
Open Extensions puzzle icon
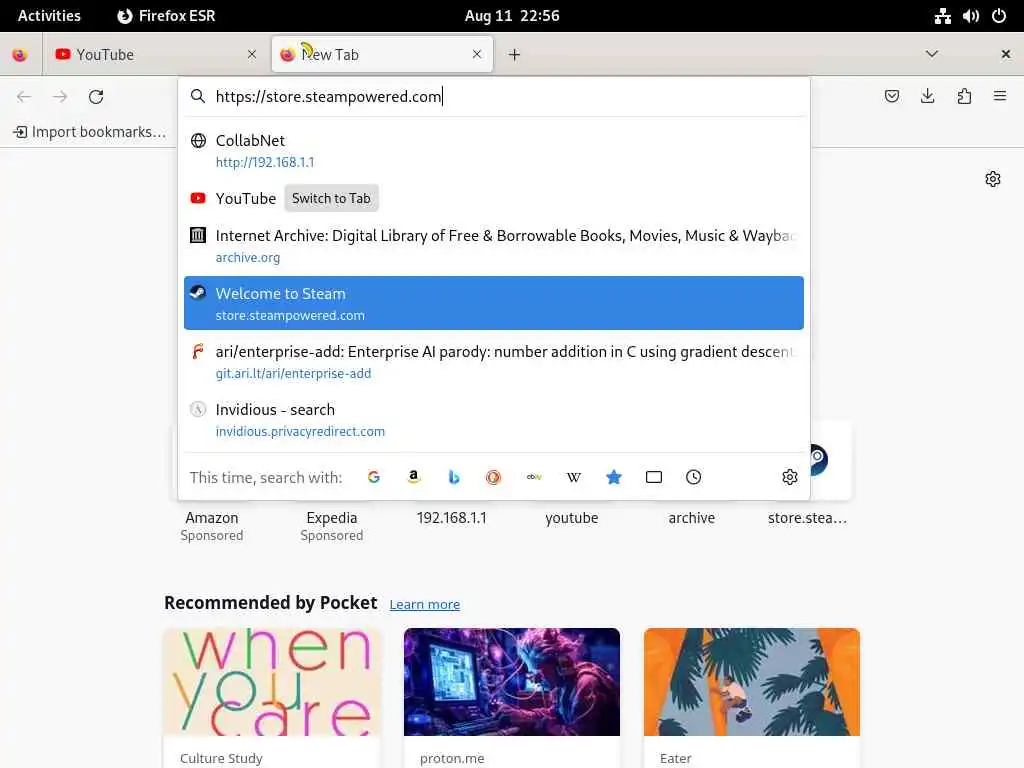point(964,97)
